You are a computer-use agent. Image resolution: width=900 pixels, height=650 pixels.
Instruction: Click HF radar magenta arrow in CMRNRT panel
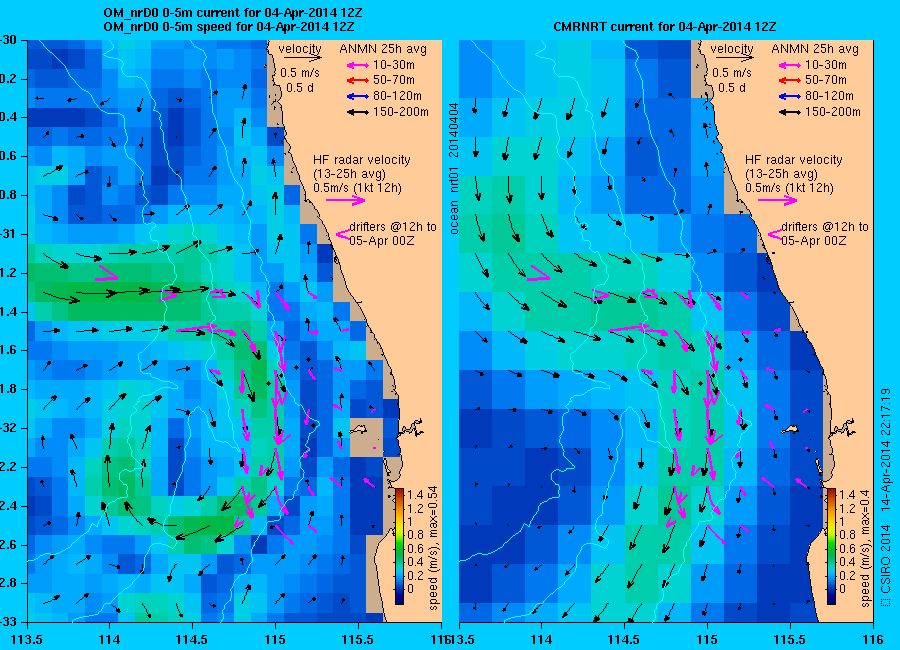point(778,200)
